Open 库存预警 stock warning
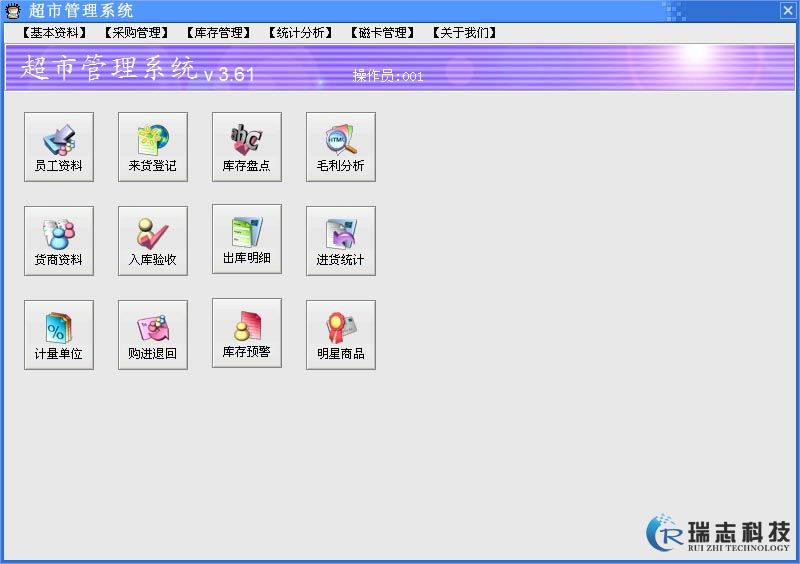The image size is (800, 564). (x=247, y=333)
